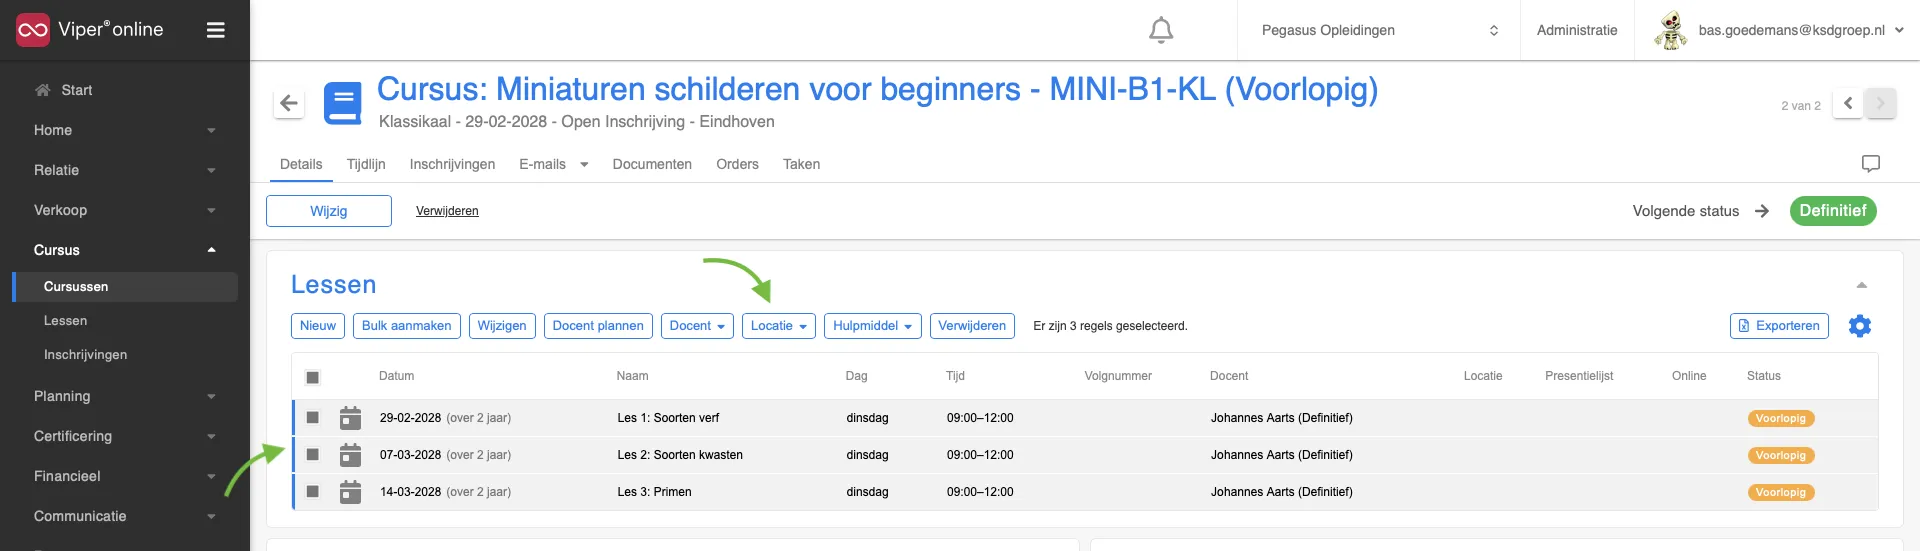Expand the Verkoop sidebar menu
Image resolution: width=1920 pixels, height=551 pixels.
click(125, 210)
